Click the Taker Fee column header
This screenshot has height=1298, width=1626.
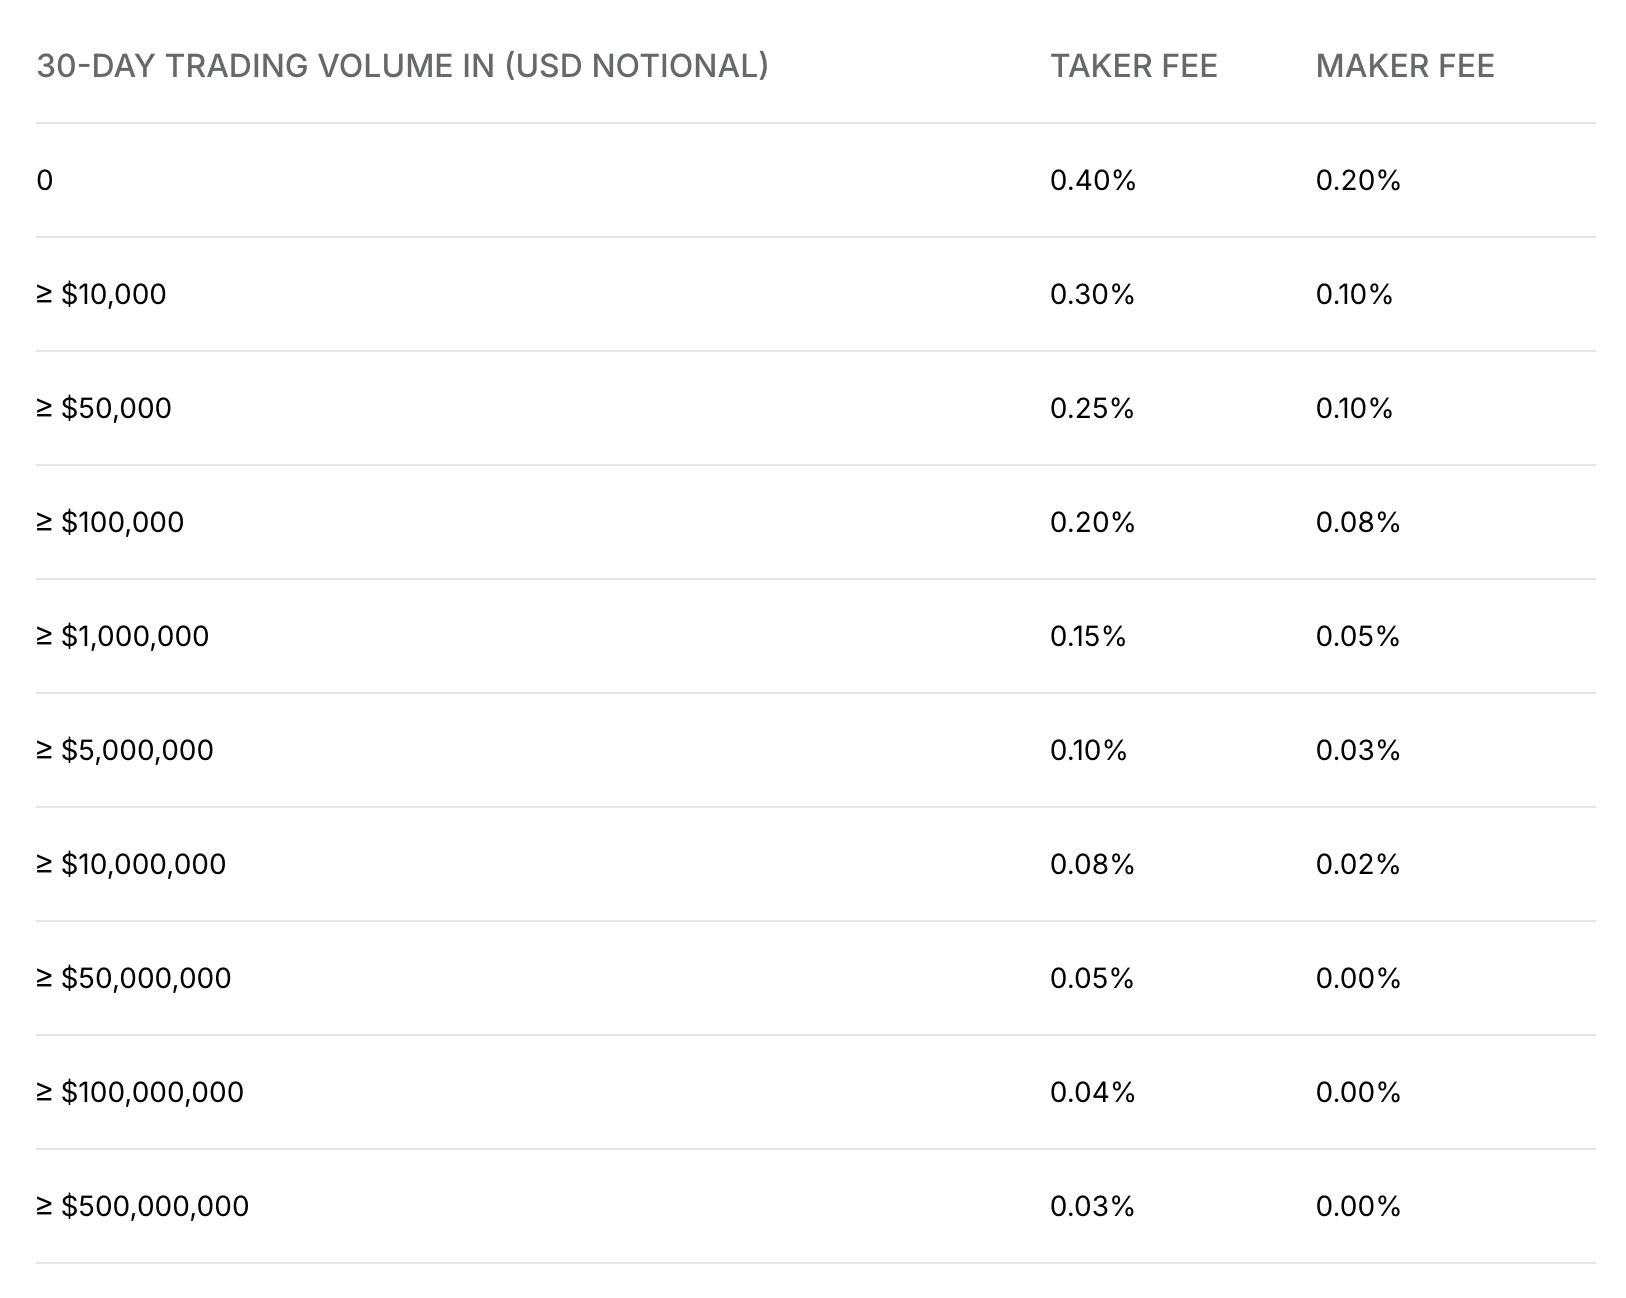(x=1133, y=66)
